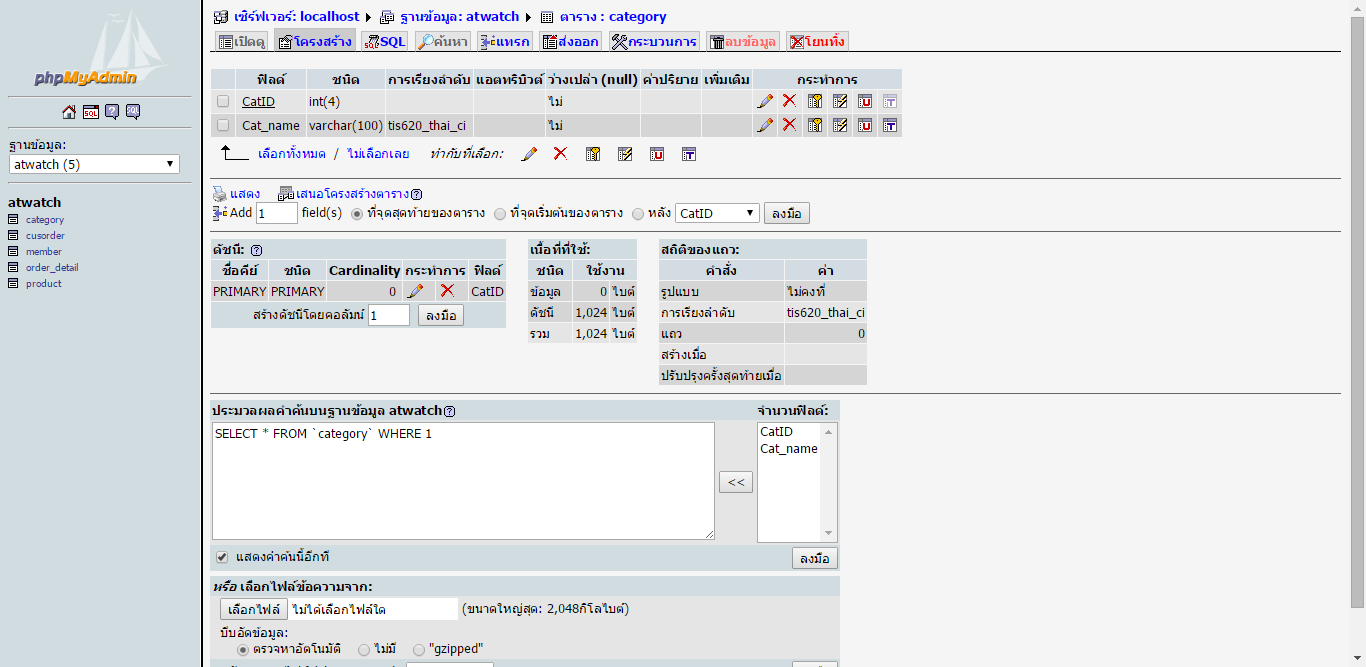Drop the PRIMARY index with red X
This screenshot has height=667, width=1366.
tap(447, 291)
